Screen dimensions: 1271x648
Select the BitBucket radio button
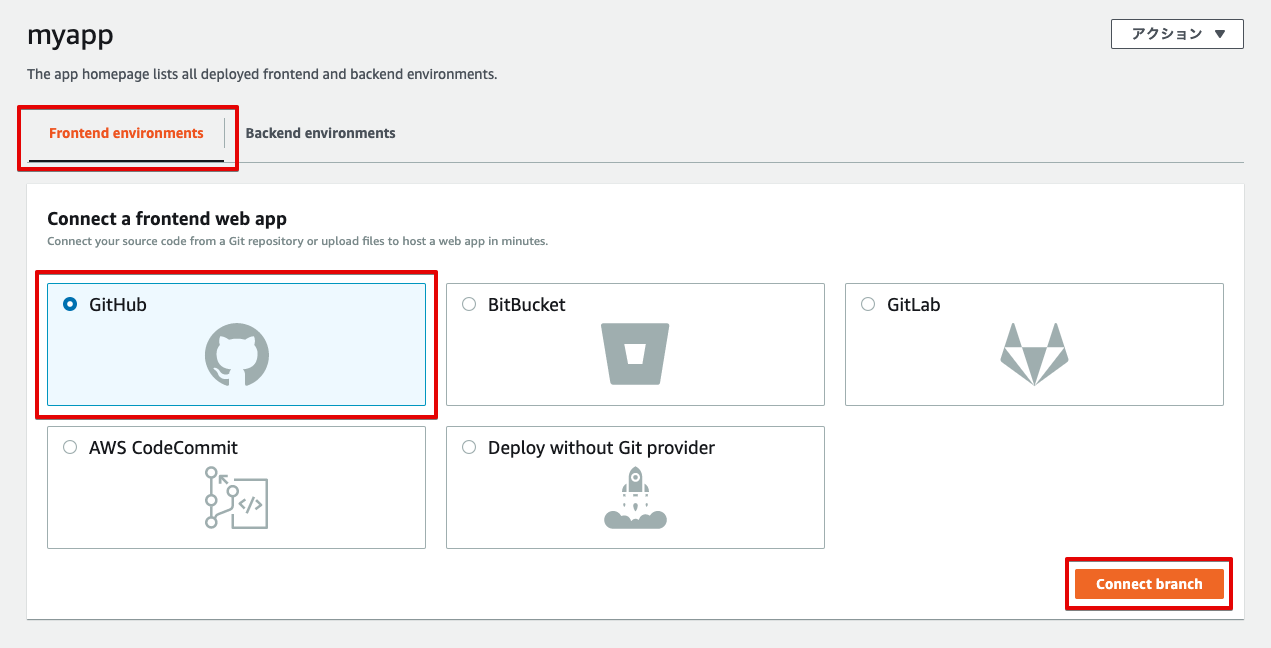click(x=469, y=304)
